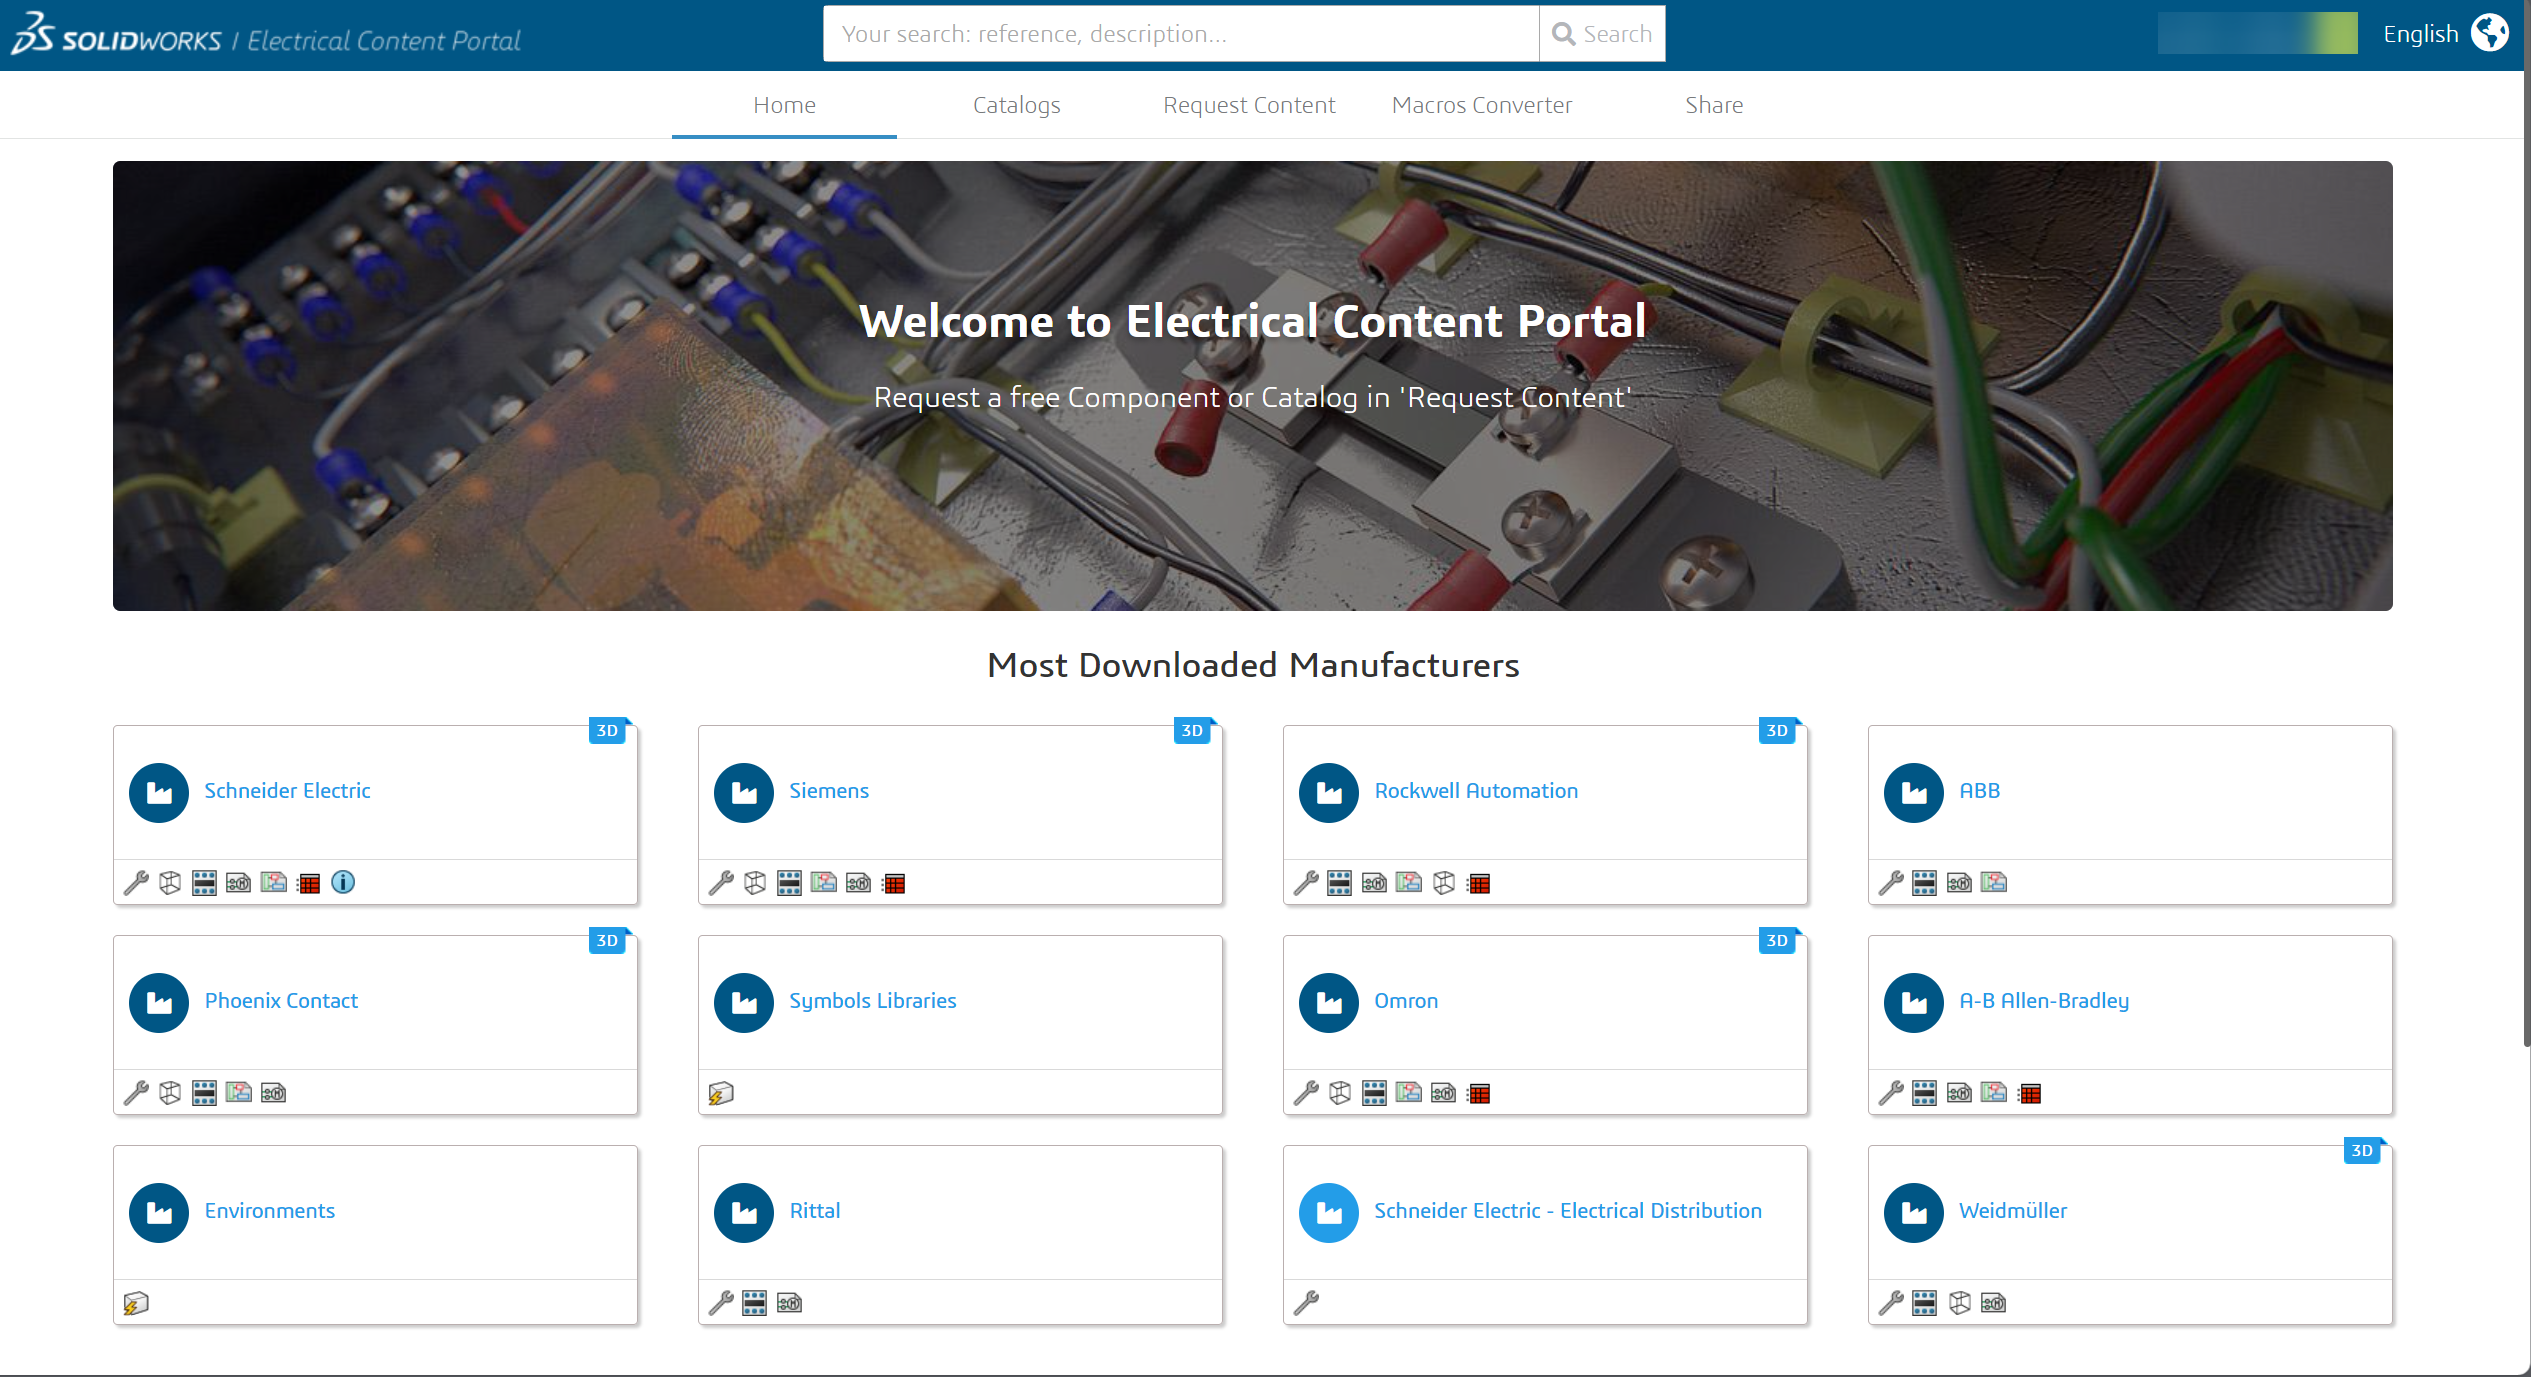This screenshot has width=2531, height=1377.
Task: Click the red table icon under Schneider Electric
Action: (x=308, y=883)
